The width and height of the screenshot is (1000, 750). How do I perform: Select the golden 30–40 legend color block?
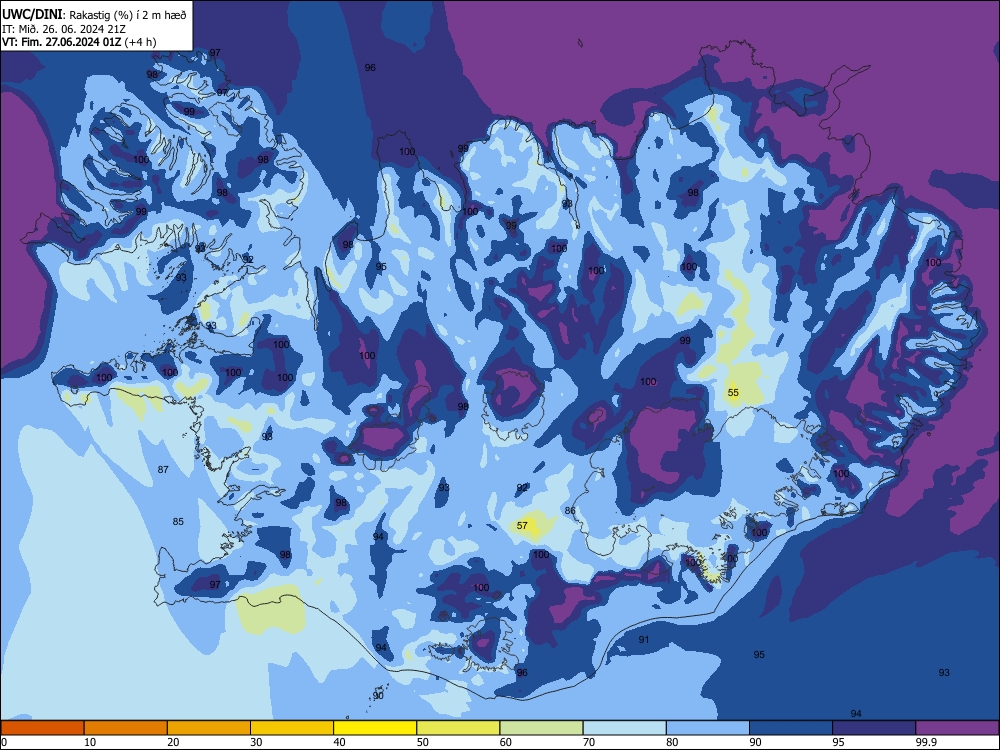point(292,728)
